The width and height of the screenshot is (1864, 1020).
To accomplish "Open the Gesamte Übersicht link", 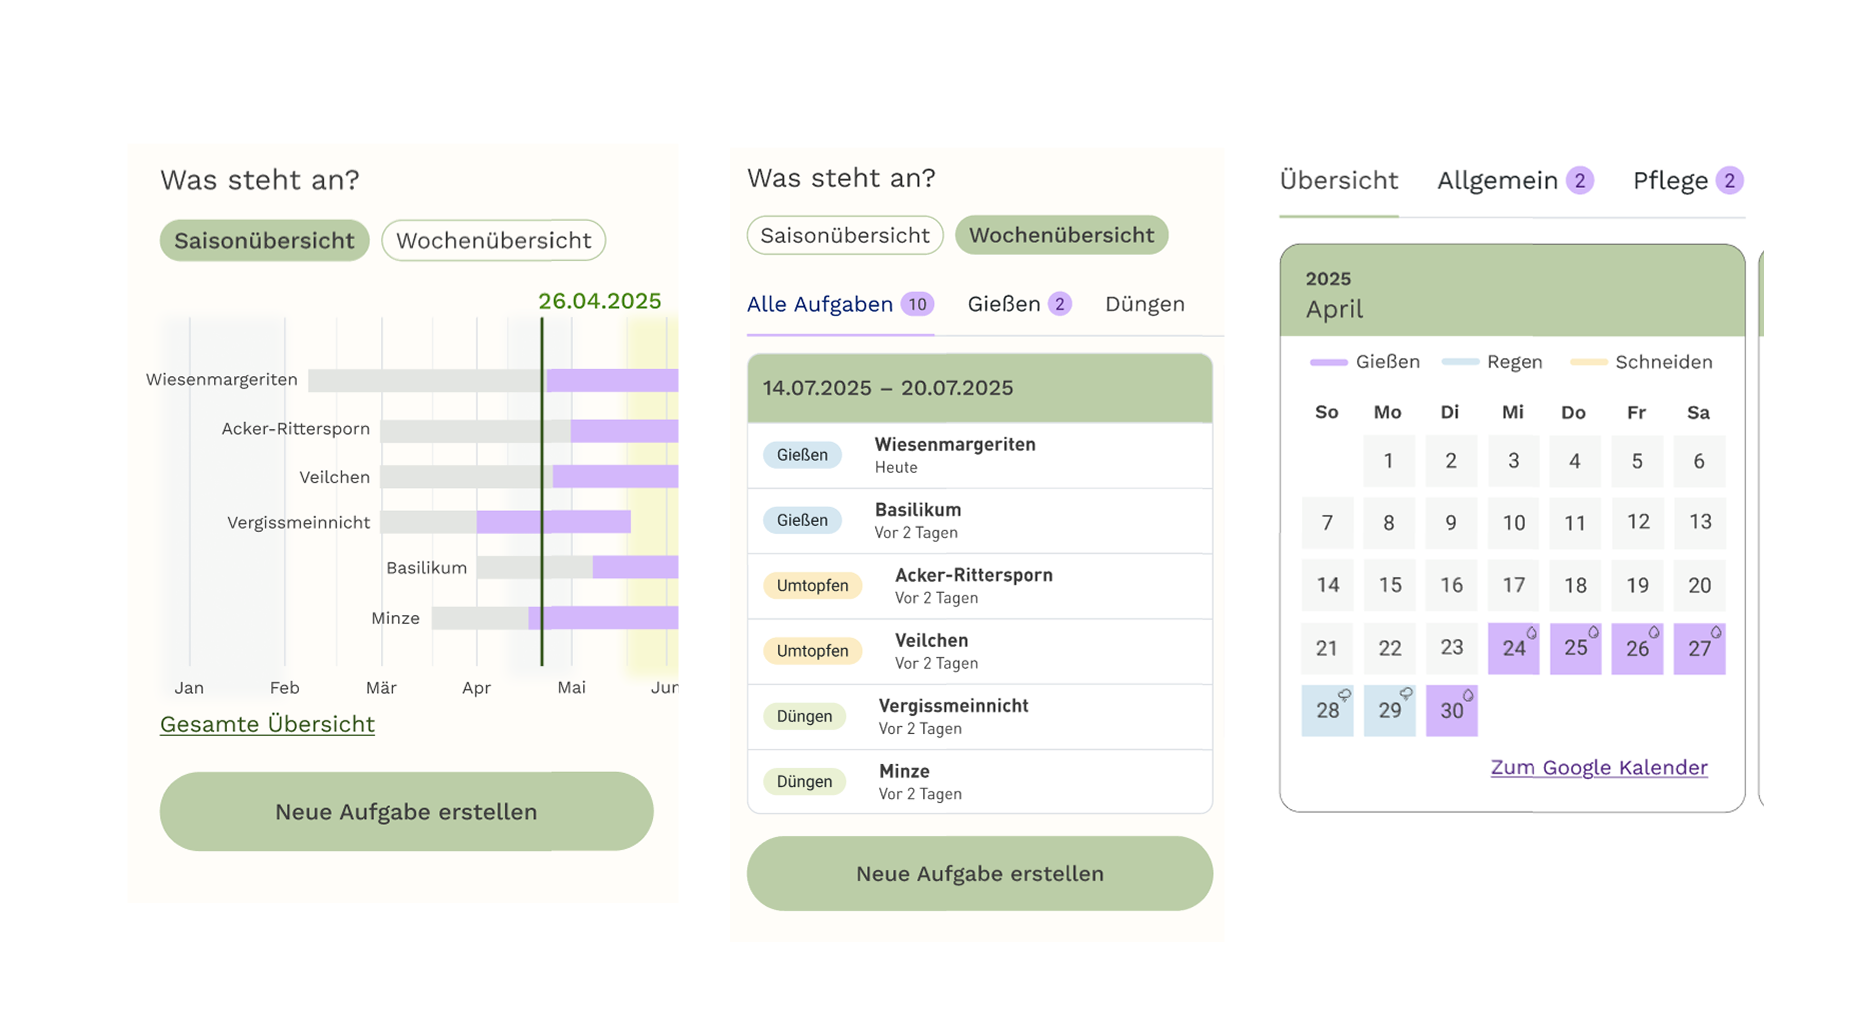I will coord(267,724).
